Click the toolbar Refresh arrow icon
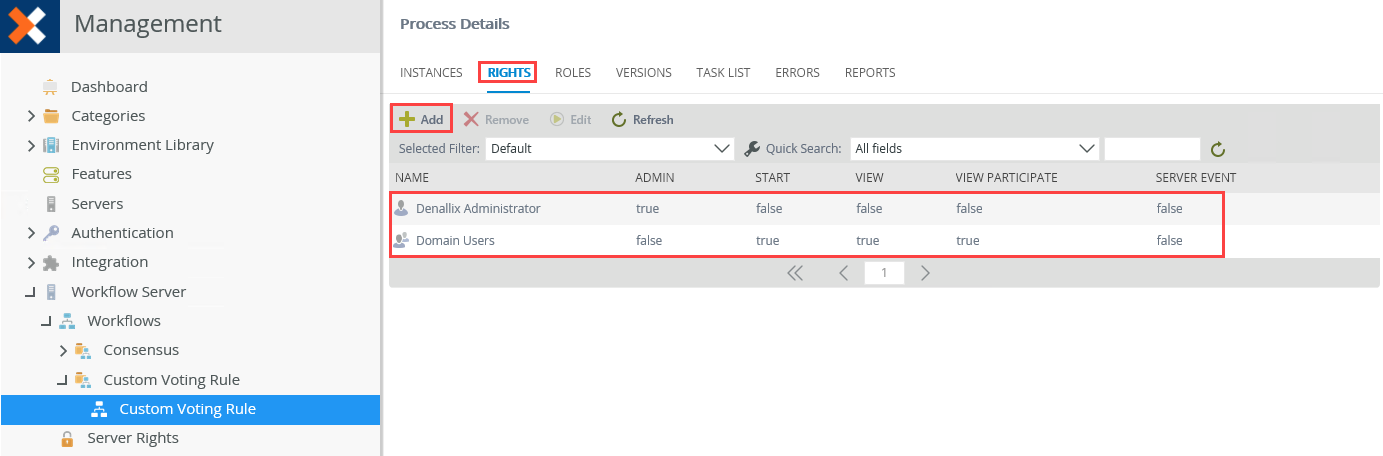Image resolution: width=1383 pixels, height=456 pixels. 619,119
